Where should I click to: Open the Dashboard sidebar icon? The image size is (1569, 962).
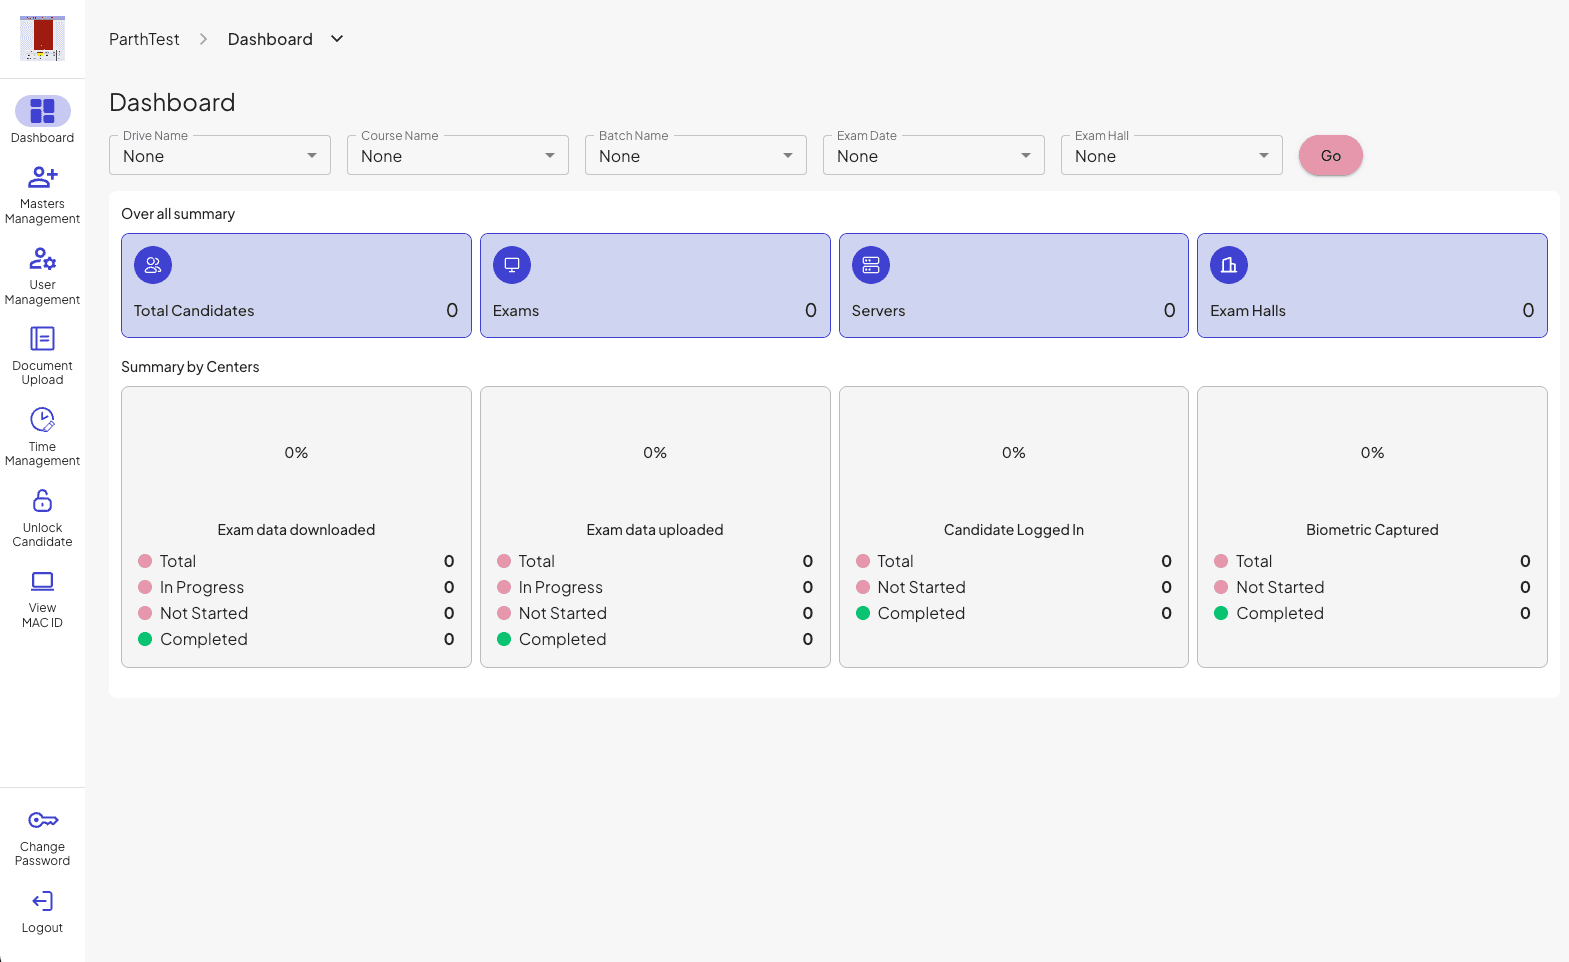42,110
